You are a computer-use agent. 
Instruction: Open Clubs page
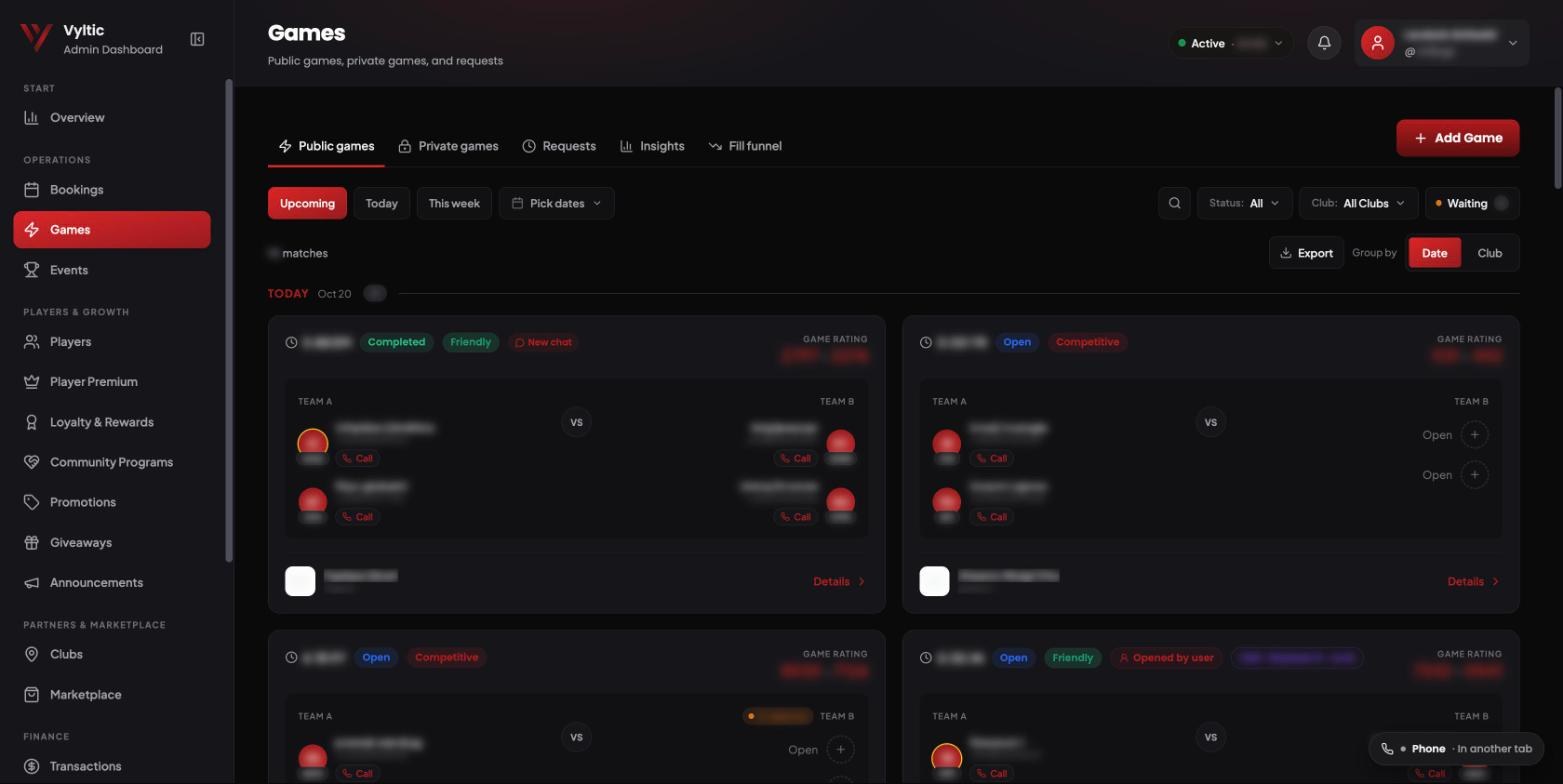tap(112, 654)
